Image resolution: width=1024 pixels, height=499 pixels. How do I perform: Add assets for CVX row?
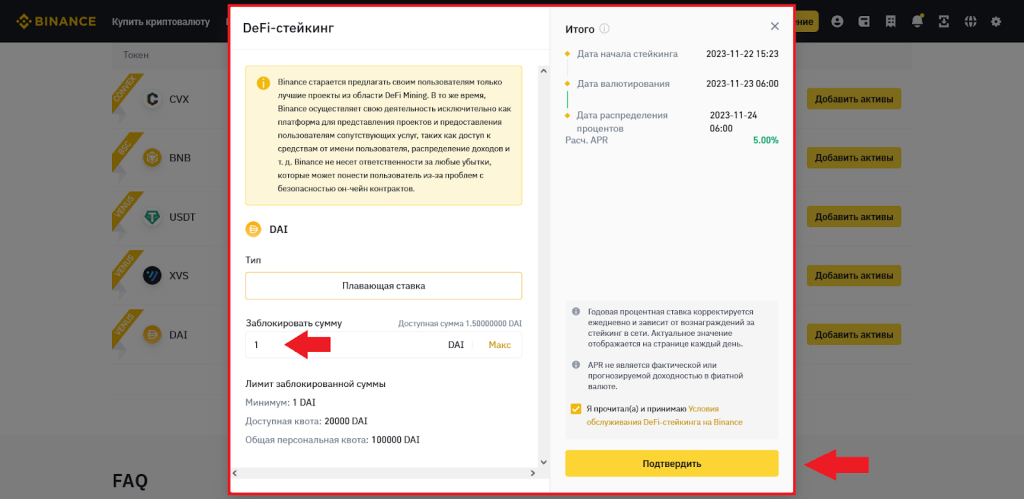click(x=854, y=99)
